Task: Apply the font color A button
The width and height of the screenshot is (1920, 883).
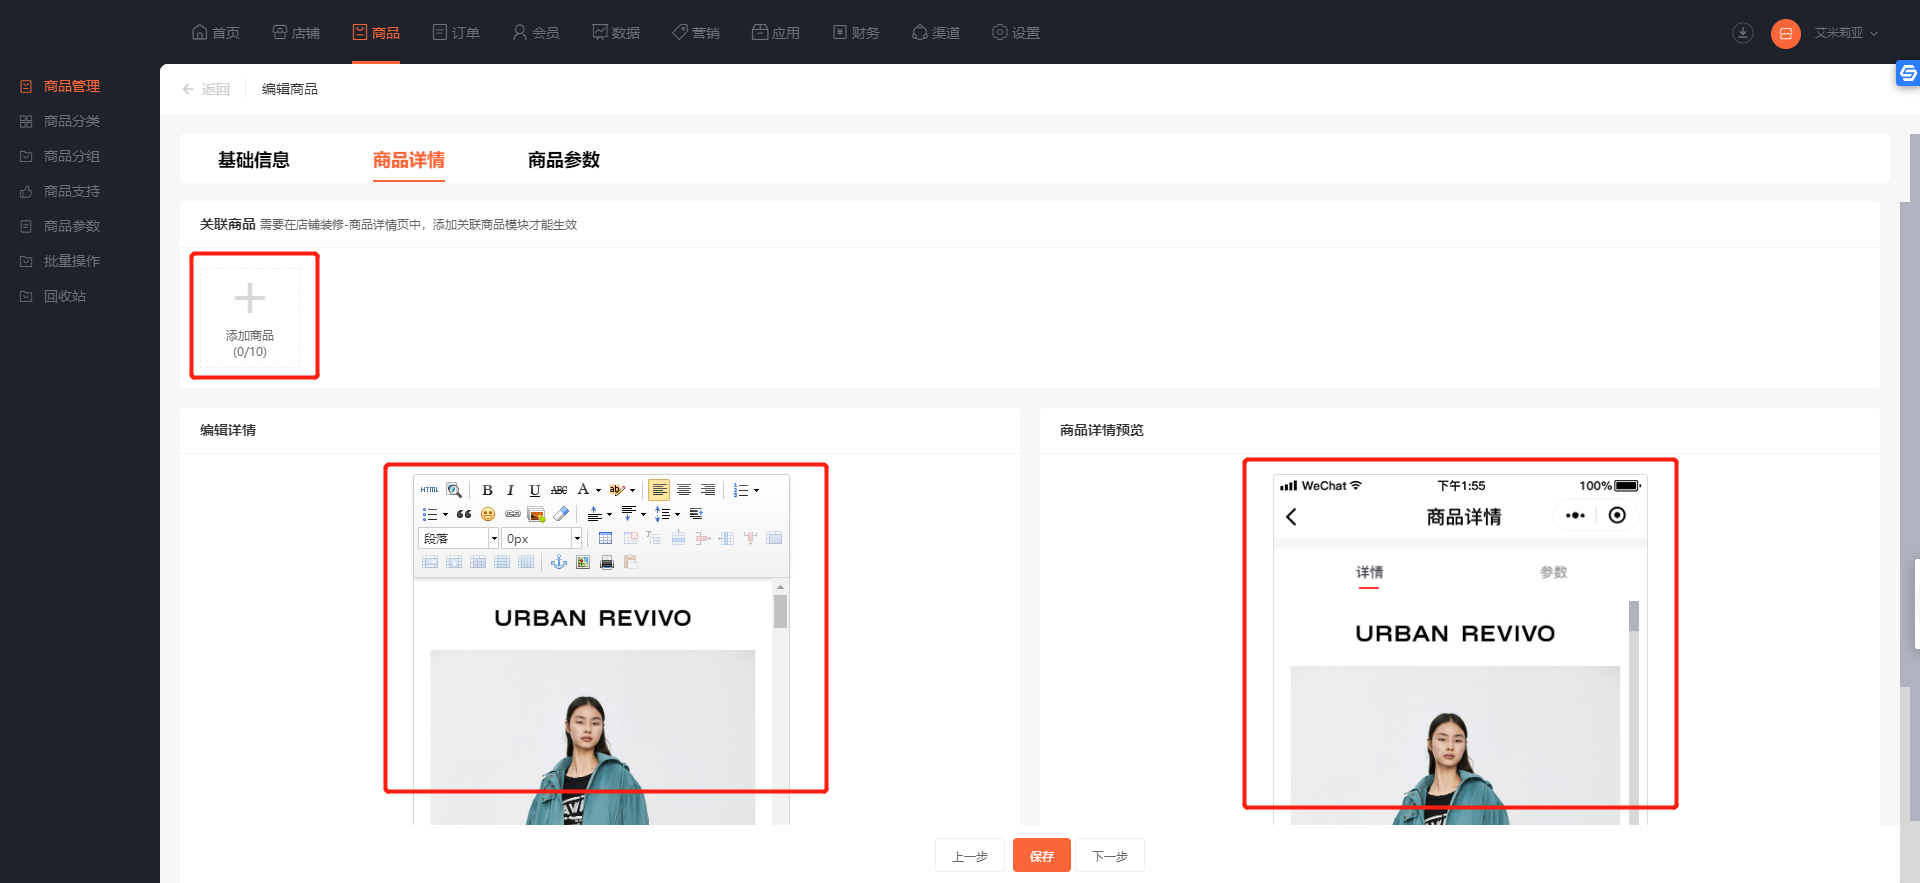Action: point(583,490)
